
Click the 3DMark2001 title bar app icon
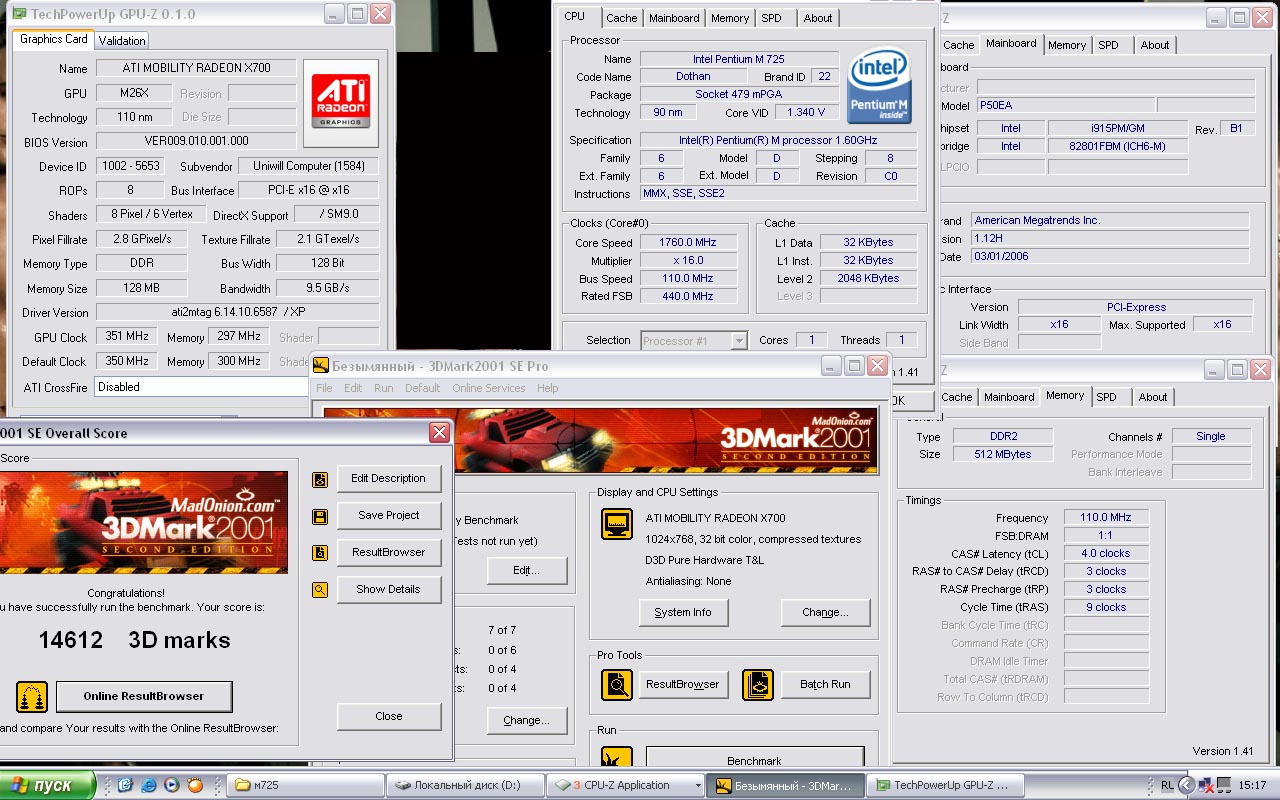pyautogui.click(x=321, y=366)
